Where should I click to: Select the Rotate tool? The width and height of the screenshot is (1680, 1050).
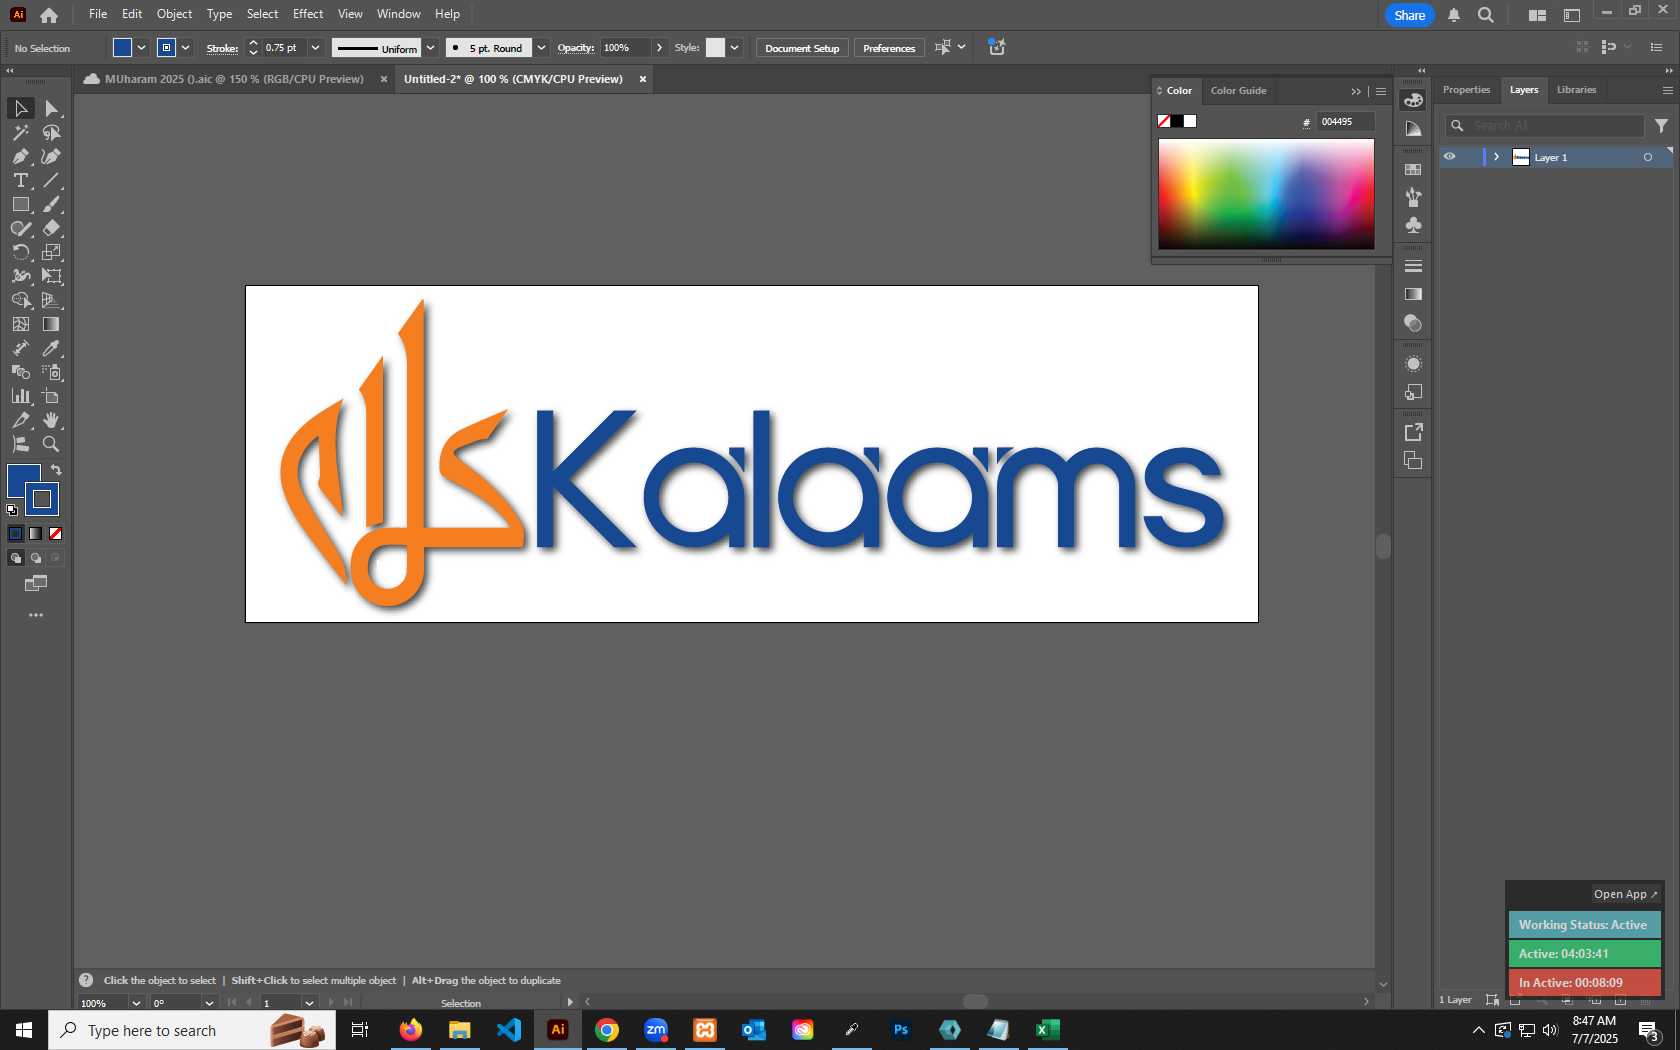20,252
